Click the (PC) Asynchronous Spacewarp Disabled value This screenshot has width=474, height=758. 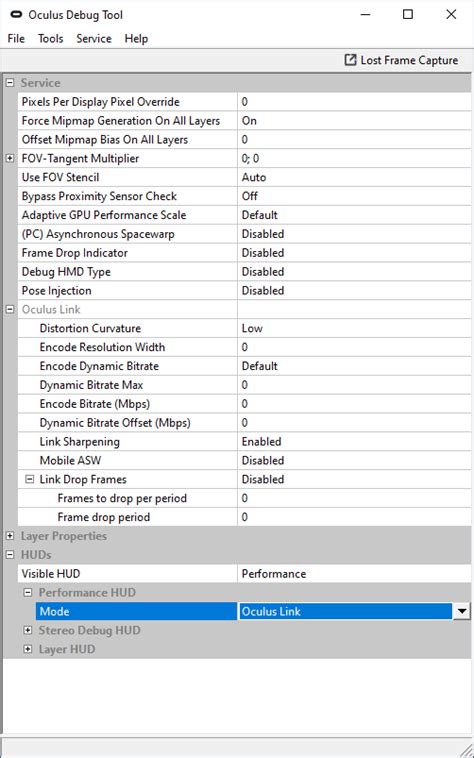354,234
